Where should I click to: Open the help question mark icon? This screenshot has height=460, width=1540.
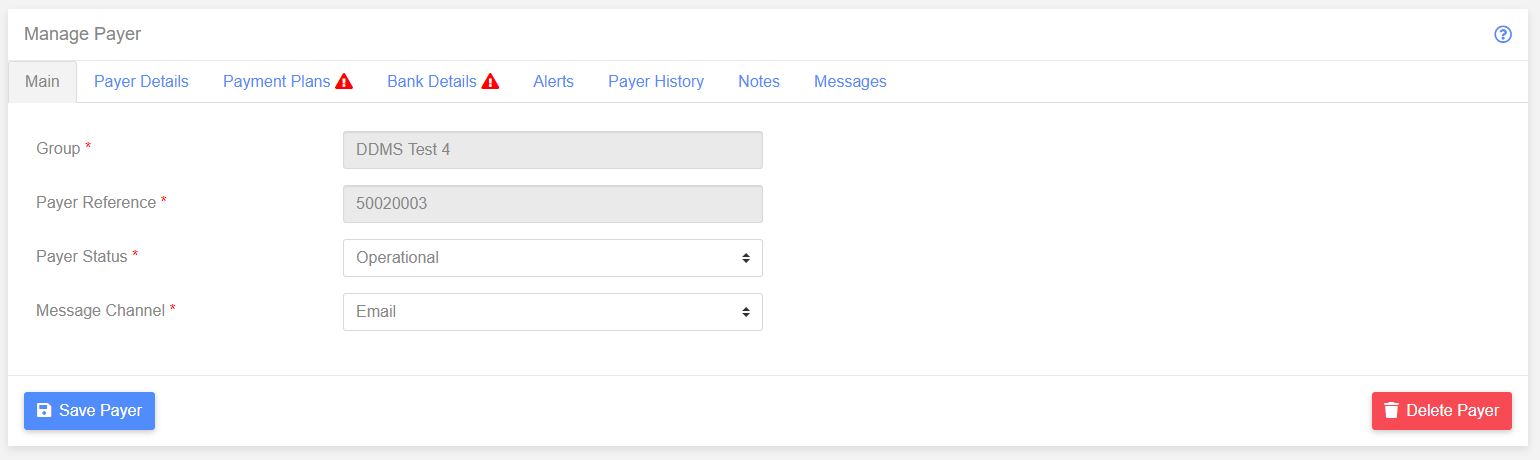click(1502, 34)
